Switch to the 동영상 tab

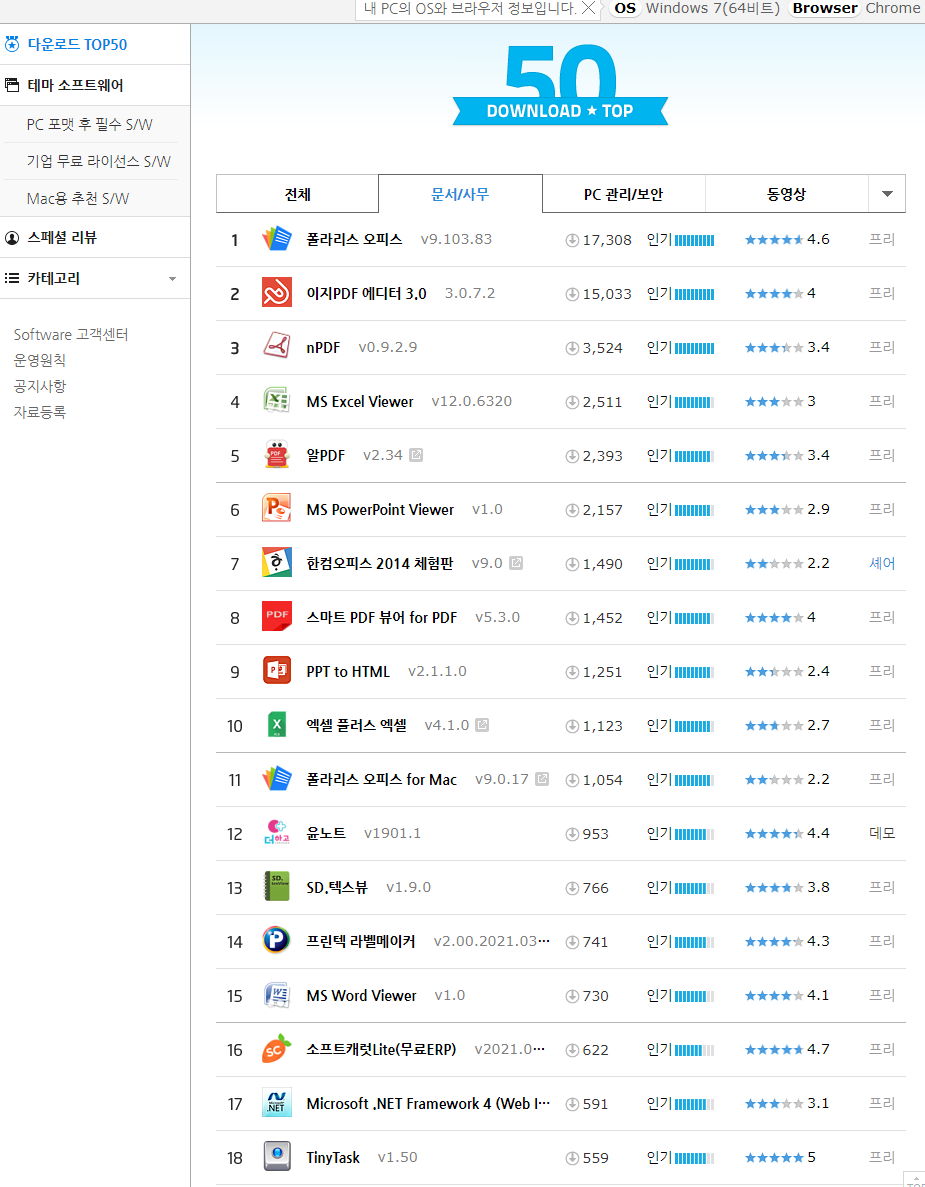tap(786, 194)
